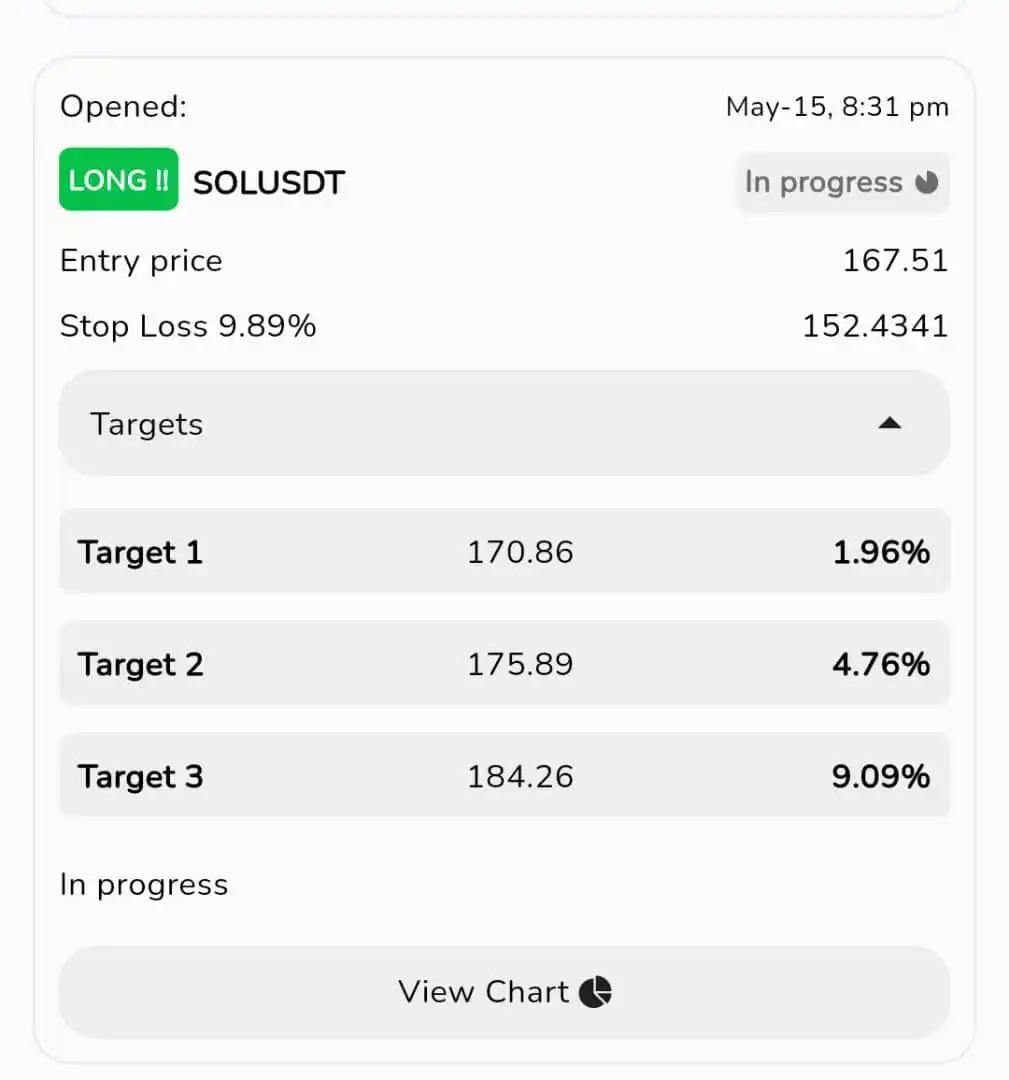Click the Targets header bar
Screen dimensions: 1009x1080
coord(504,423)
